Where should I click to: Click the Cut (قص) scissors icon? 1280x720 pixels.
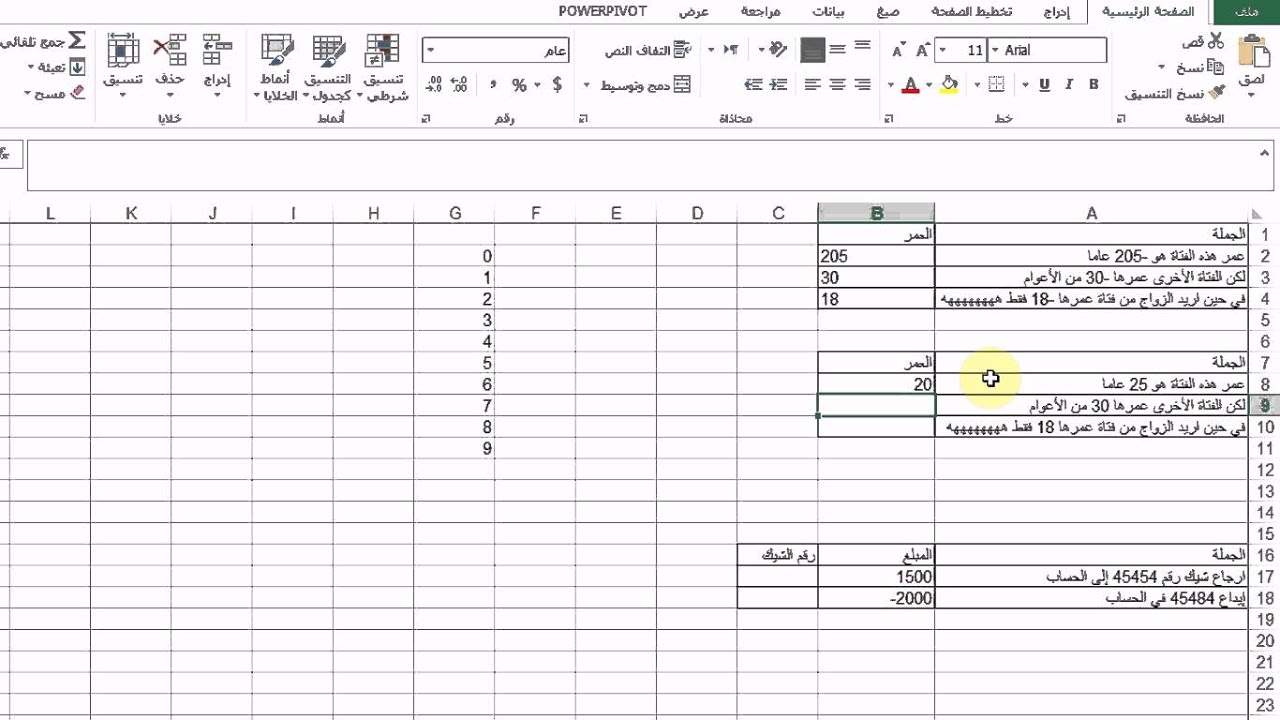1216,41
